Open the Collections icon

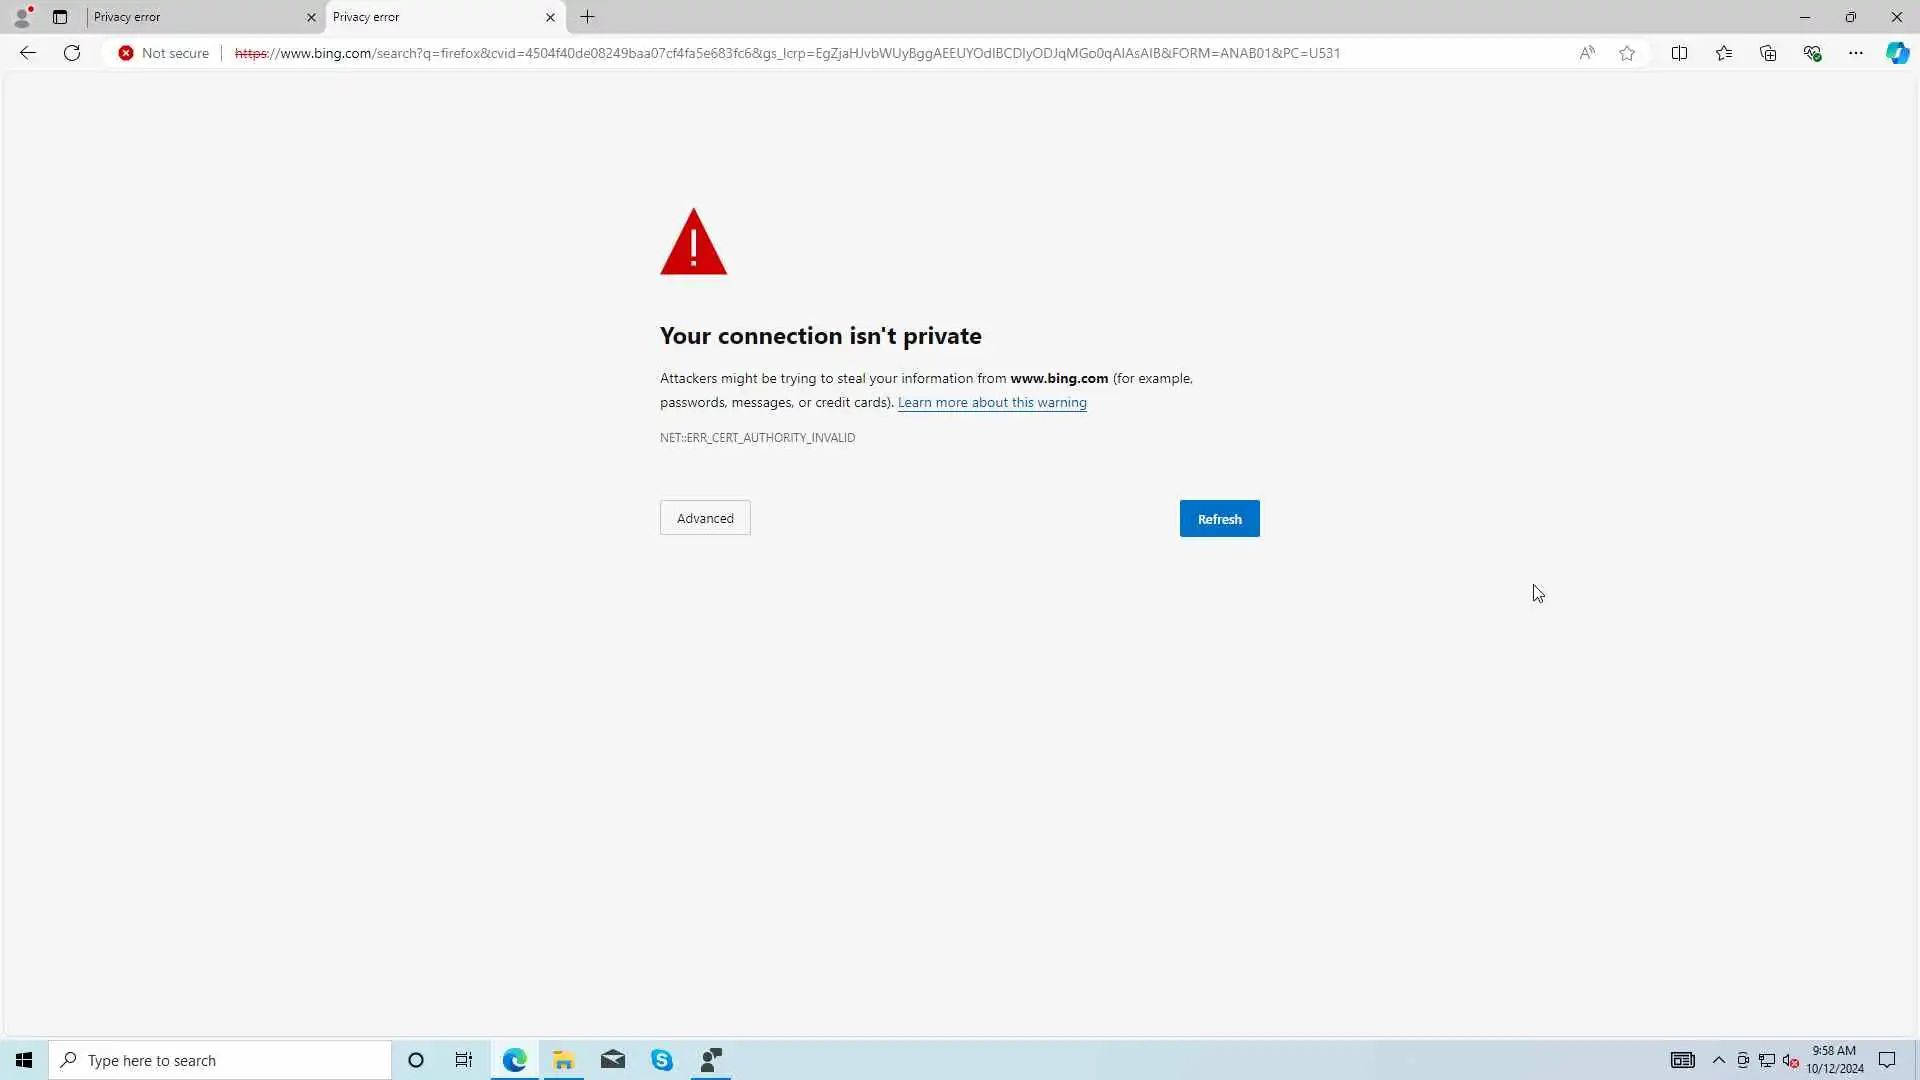1768,53
